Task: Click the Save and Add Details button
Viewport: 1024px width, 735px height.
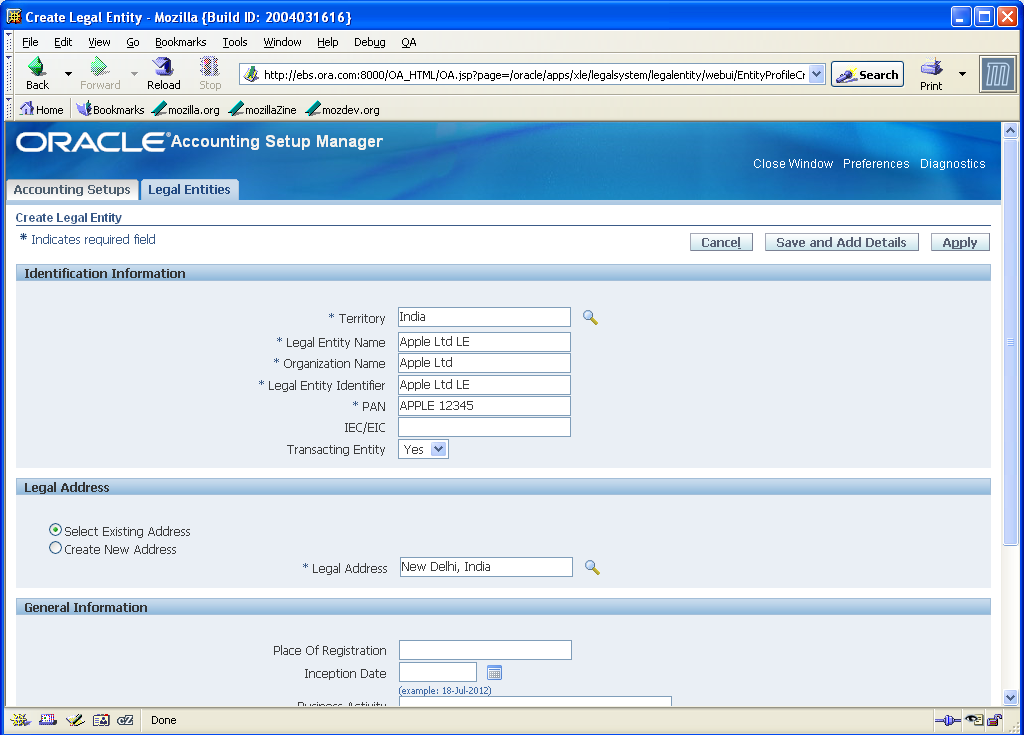Action: click(841, 241)
